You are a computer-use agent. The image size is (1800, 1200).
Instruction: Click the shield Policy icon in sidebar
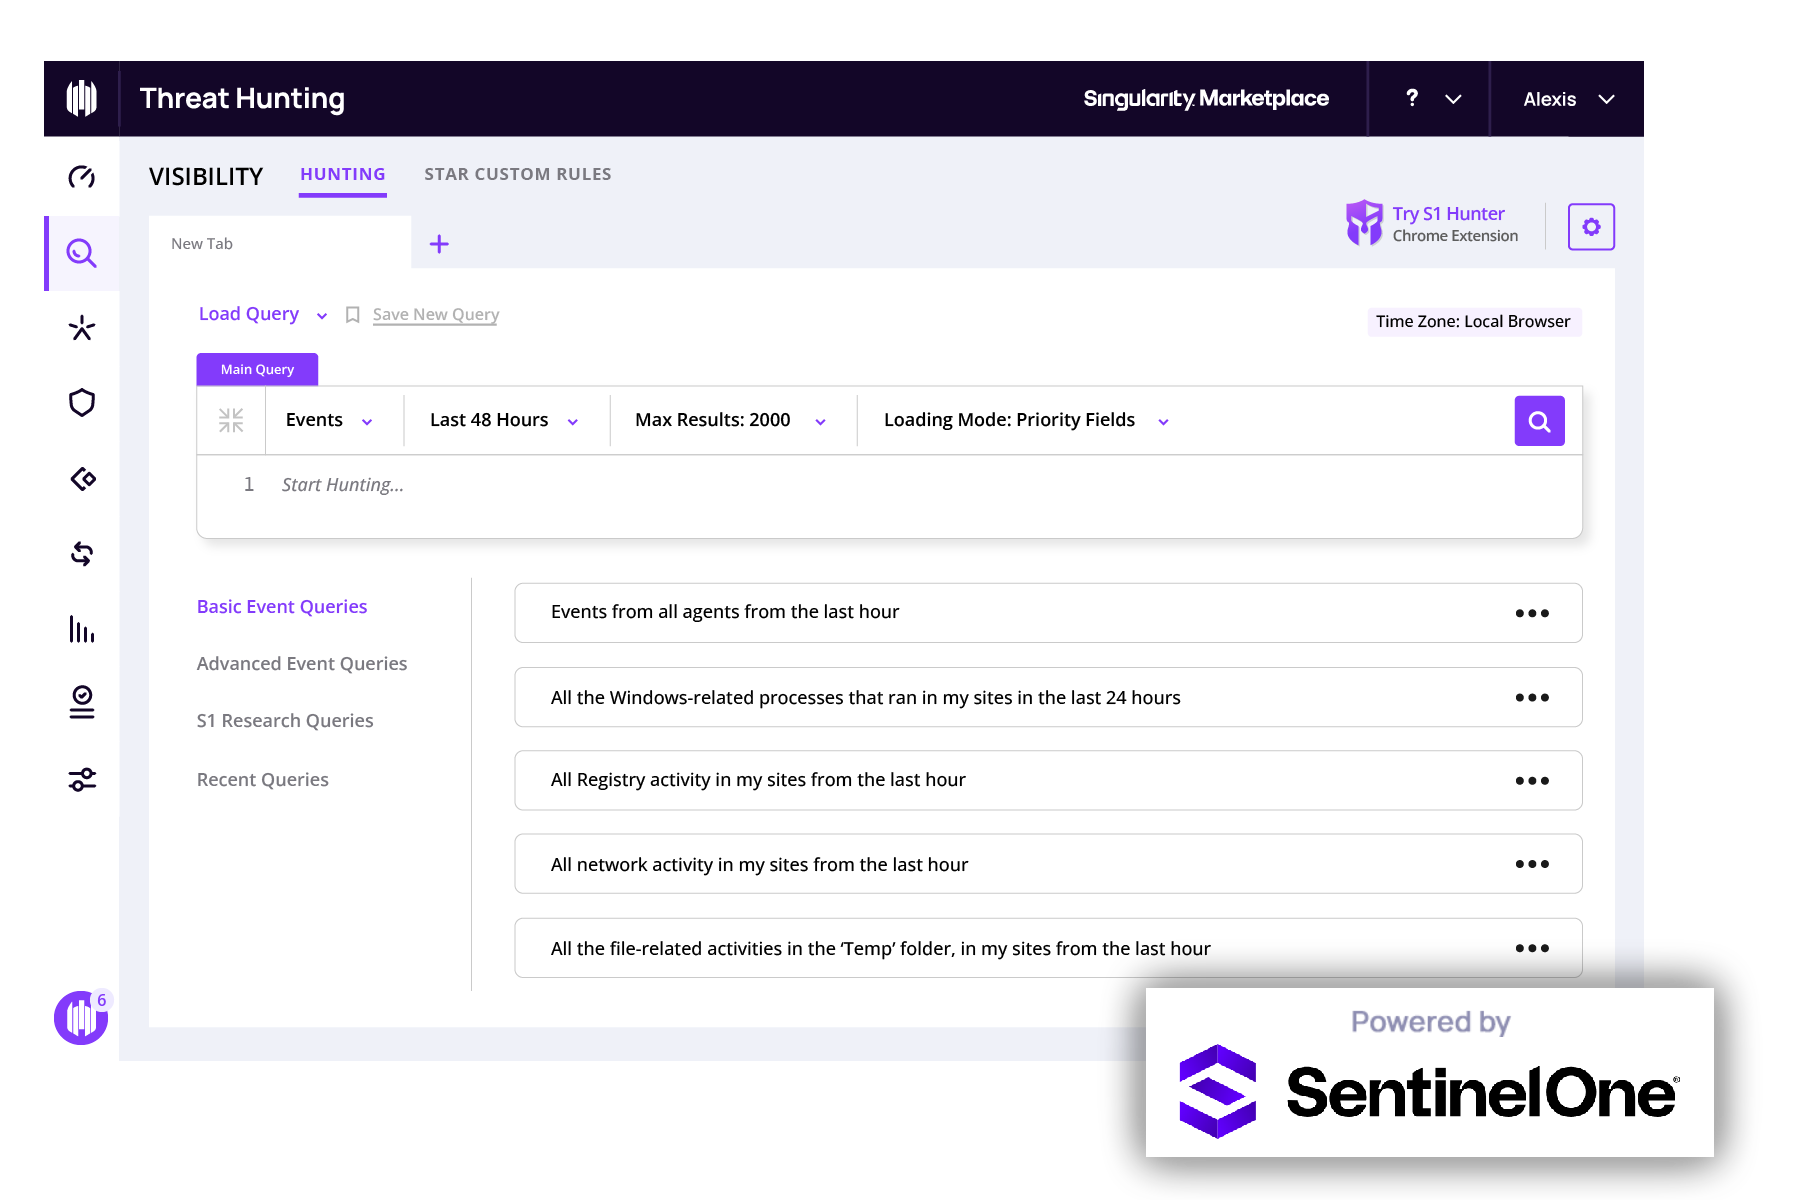(82, 403)
